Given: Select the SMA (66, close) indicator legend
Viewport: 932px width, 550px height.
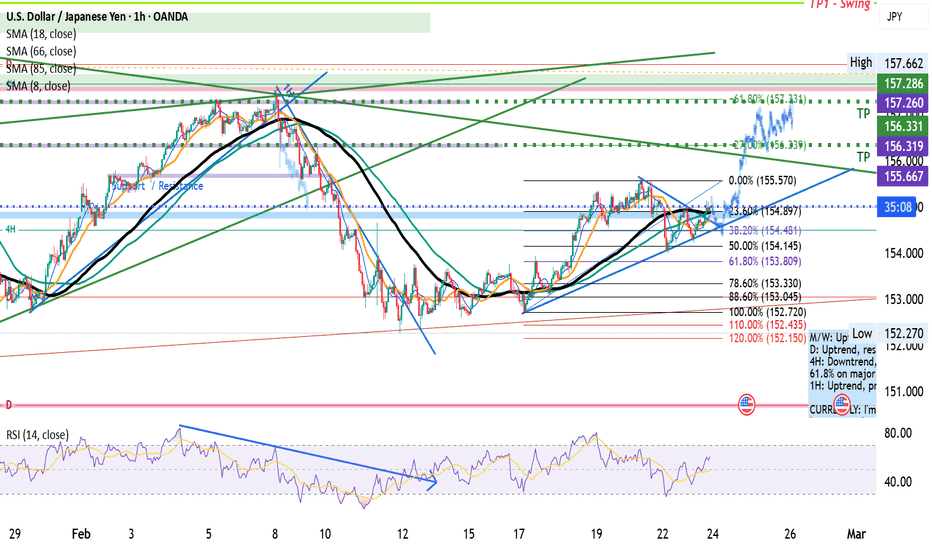Looking at the screenshot, I should [40, 51].
